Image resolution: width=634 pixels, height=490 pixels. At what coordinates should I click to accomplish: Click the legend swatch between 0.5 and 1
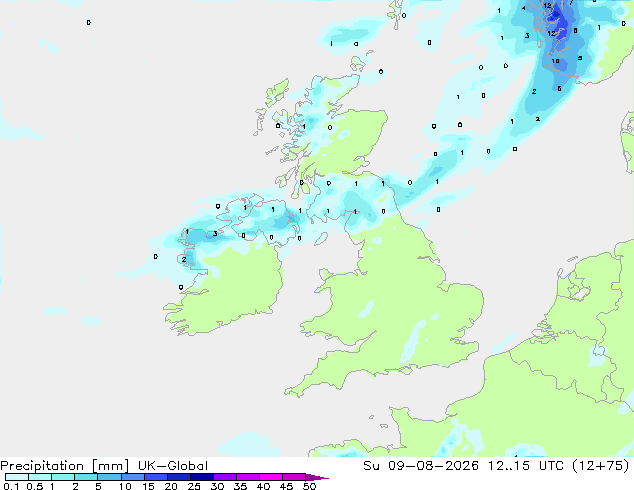pyautogui.click(x=40, y=477)
